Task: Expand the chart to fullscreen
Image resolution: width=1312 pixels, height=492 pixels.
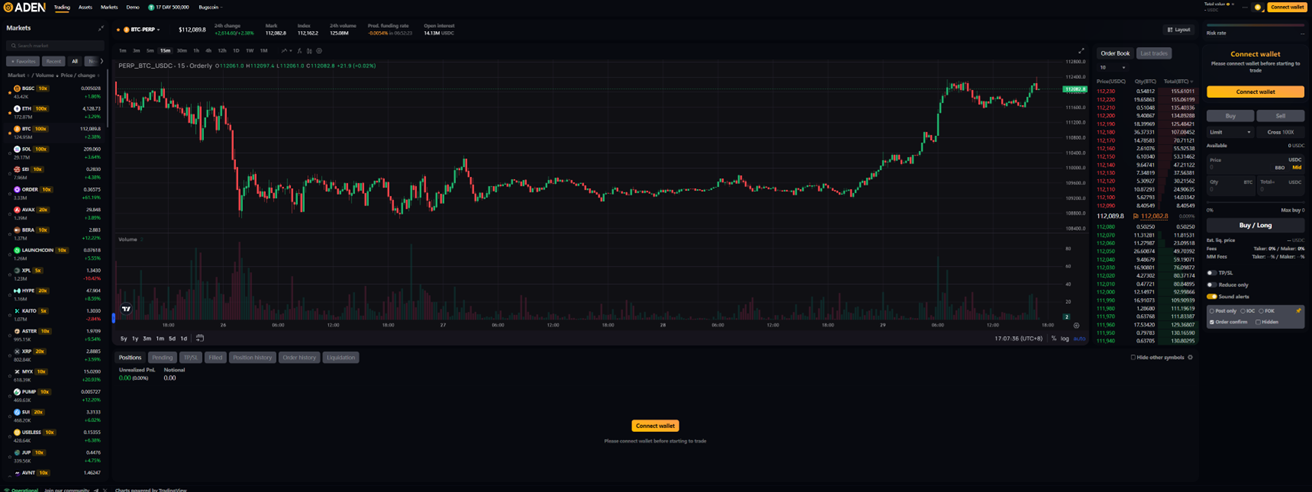Action: [1081, 51]
